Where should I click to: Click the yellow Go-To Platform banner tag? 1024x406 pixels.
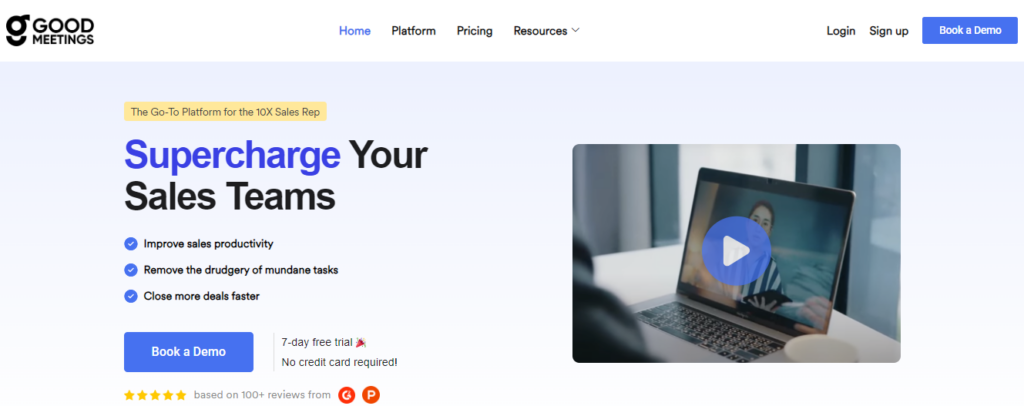pyautogui.click(x=225, y=112)
